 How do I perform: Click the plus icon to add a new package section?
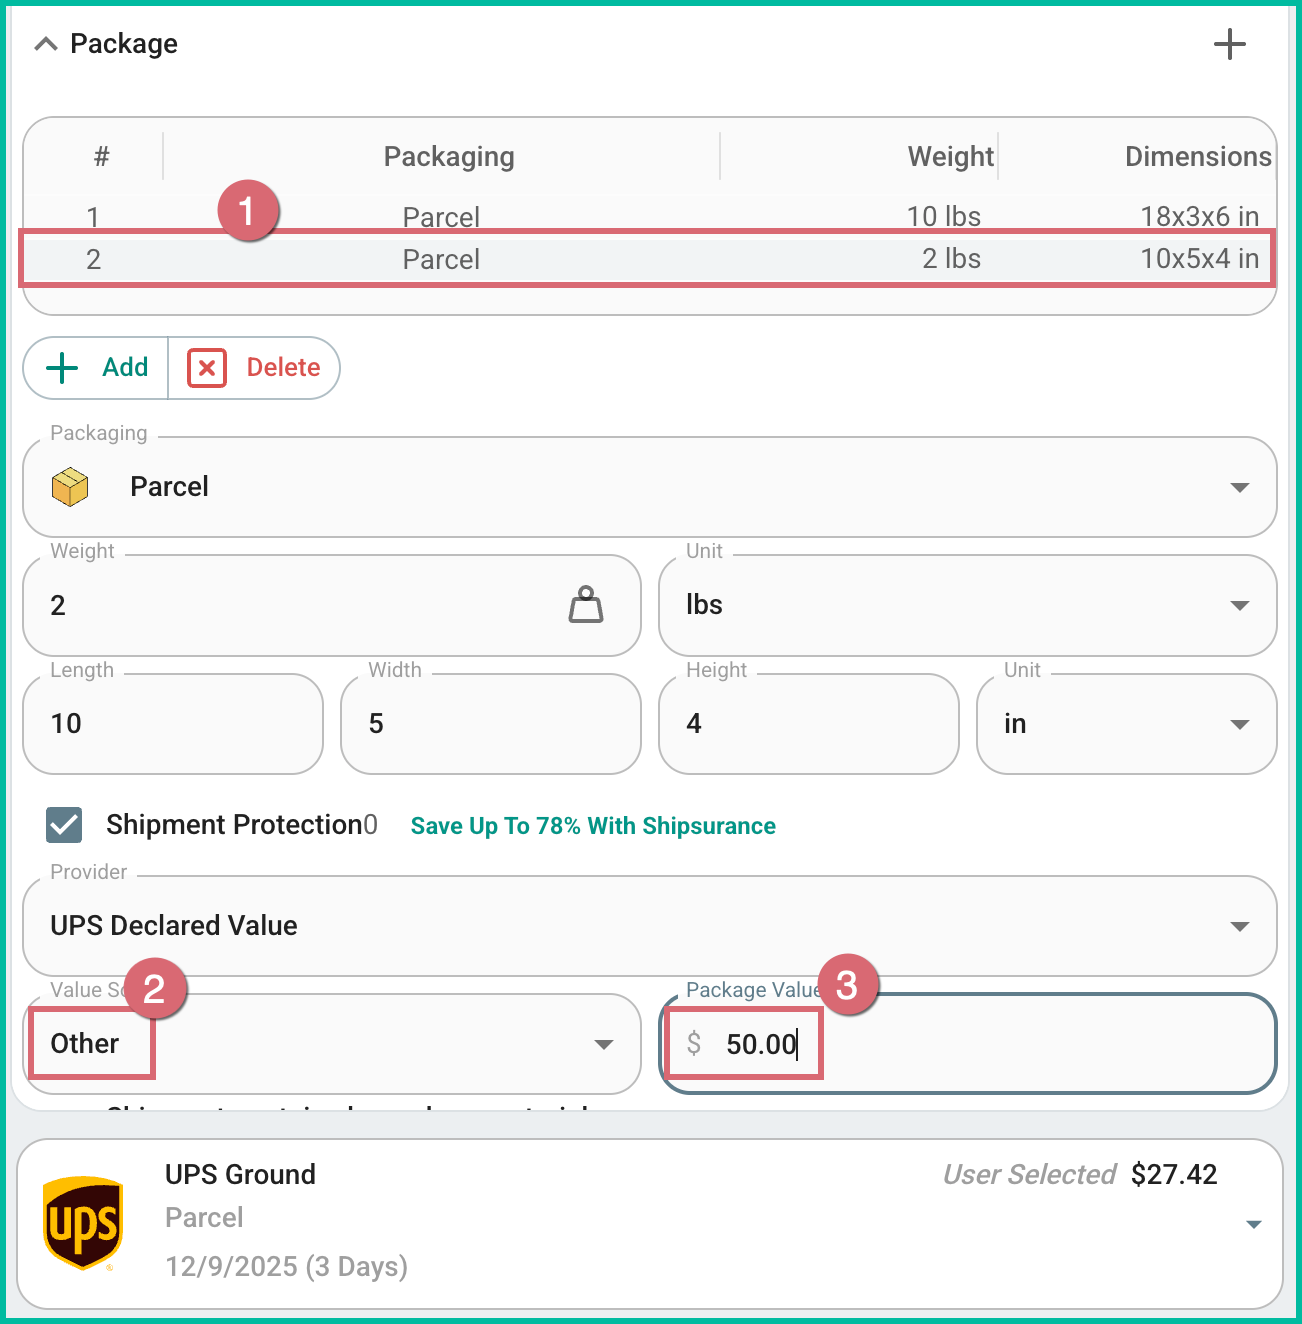coord(1231,44)
